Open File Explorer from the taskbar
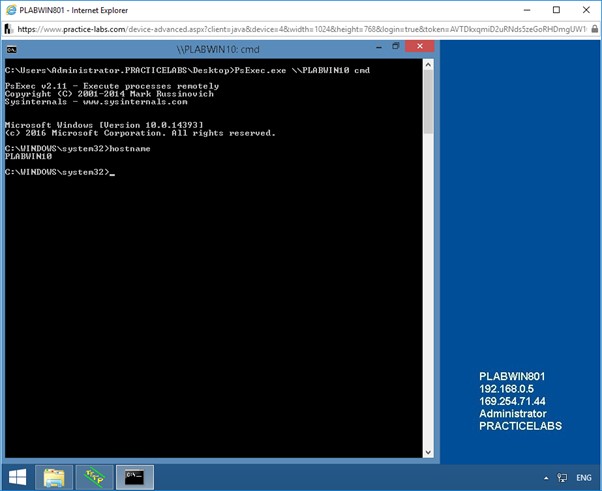 point(54,478)
